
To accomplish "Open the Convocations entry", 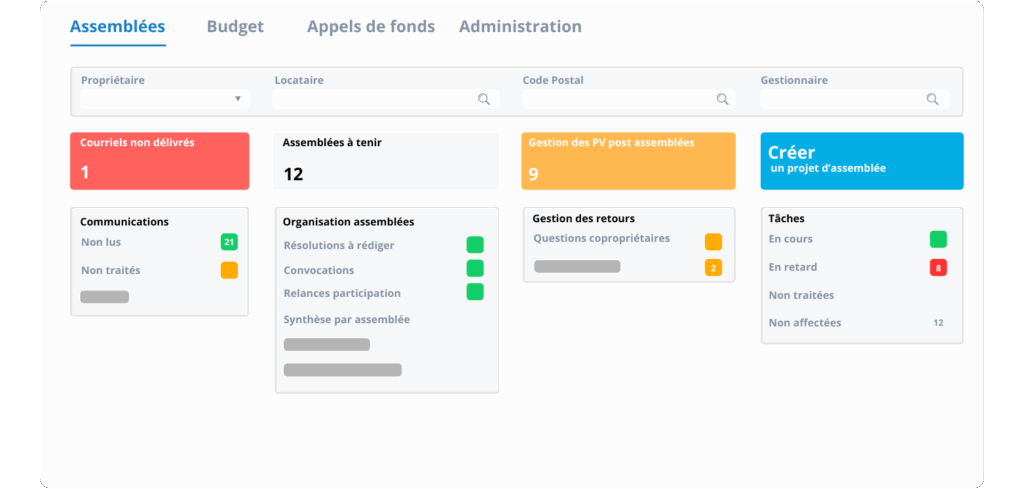I will (x=319, y=270).
